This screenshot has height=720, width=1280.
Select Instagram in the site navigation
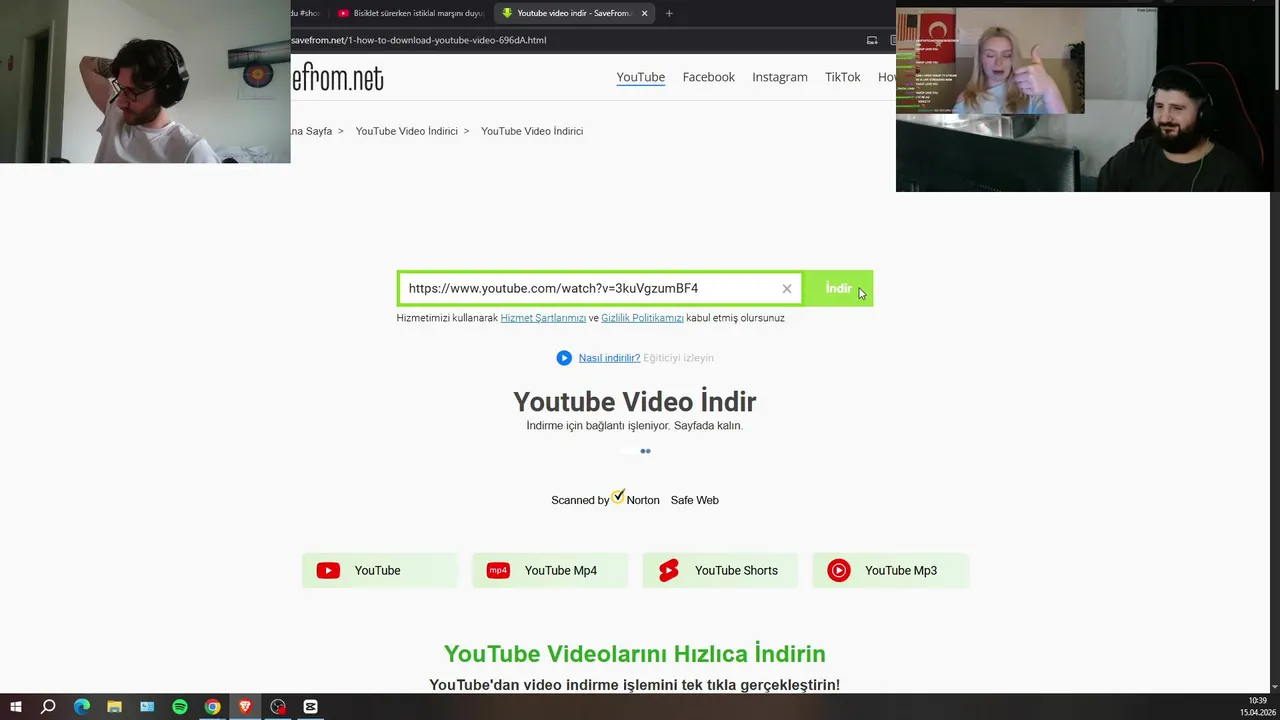[780, 77]
